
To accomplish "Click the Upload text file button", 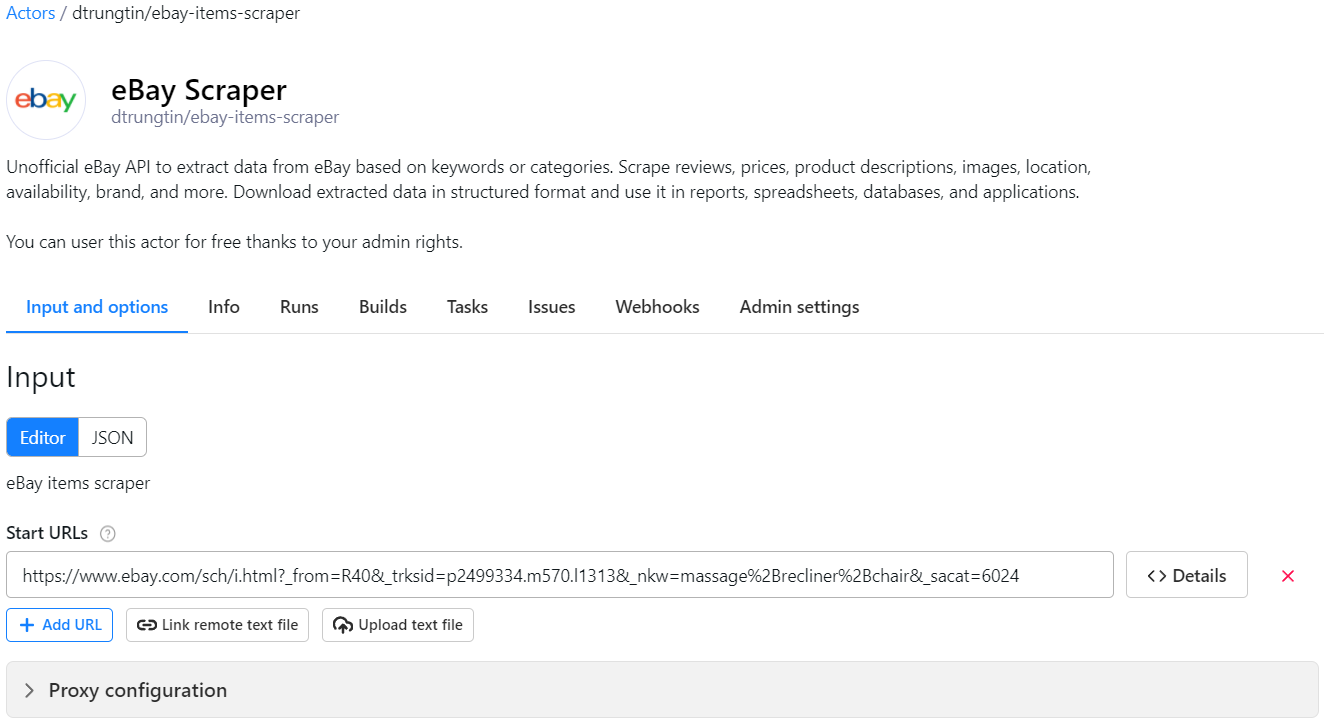I will (x=398, y=625).
